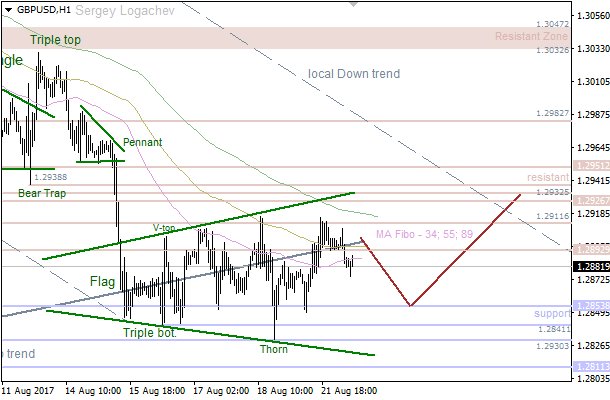The width and height of the screenshot is (610, 400).
Task: Select the Flag pattern label
Action: coord(103,282)
